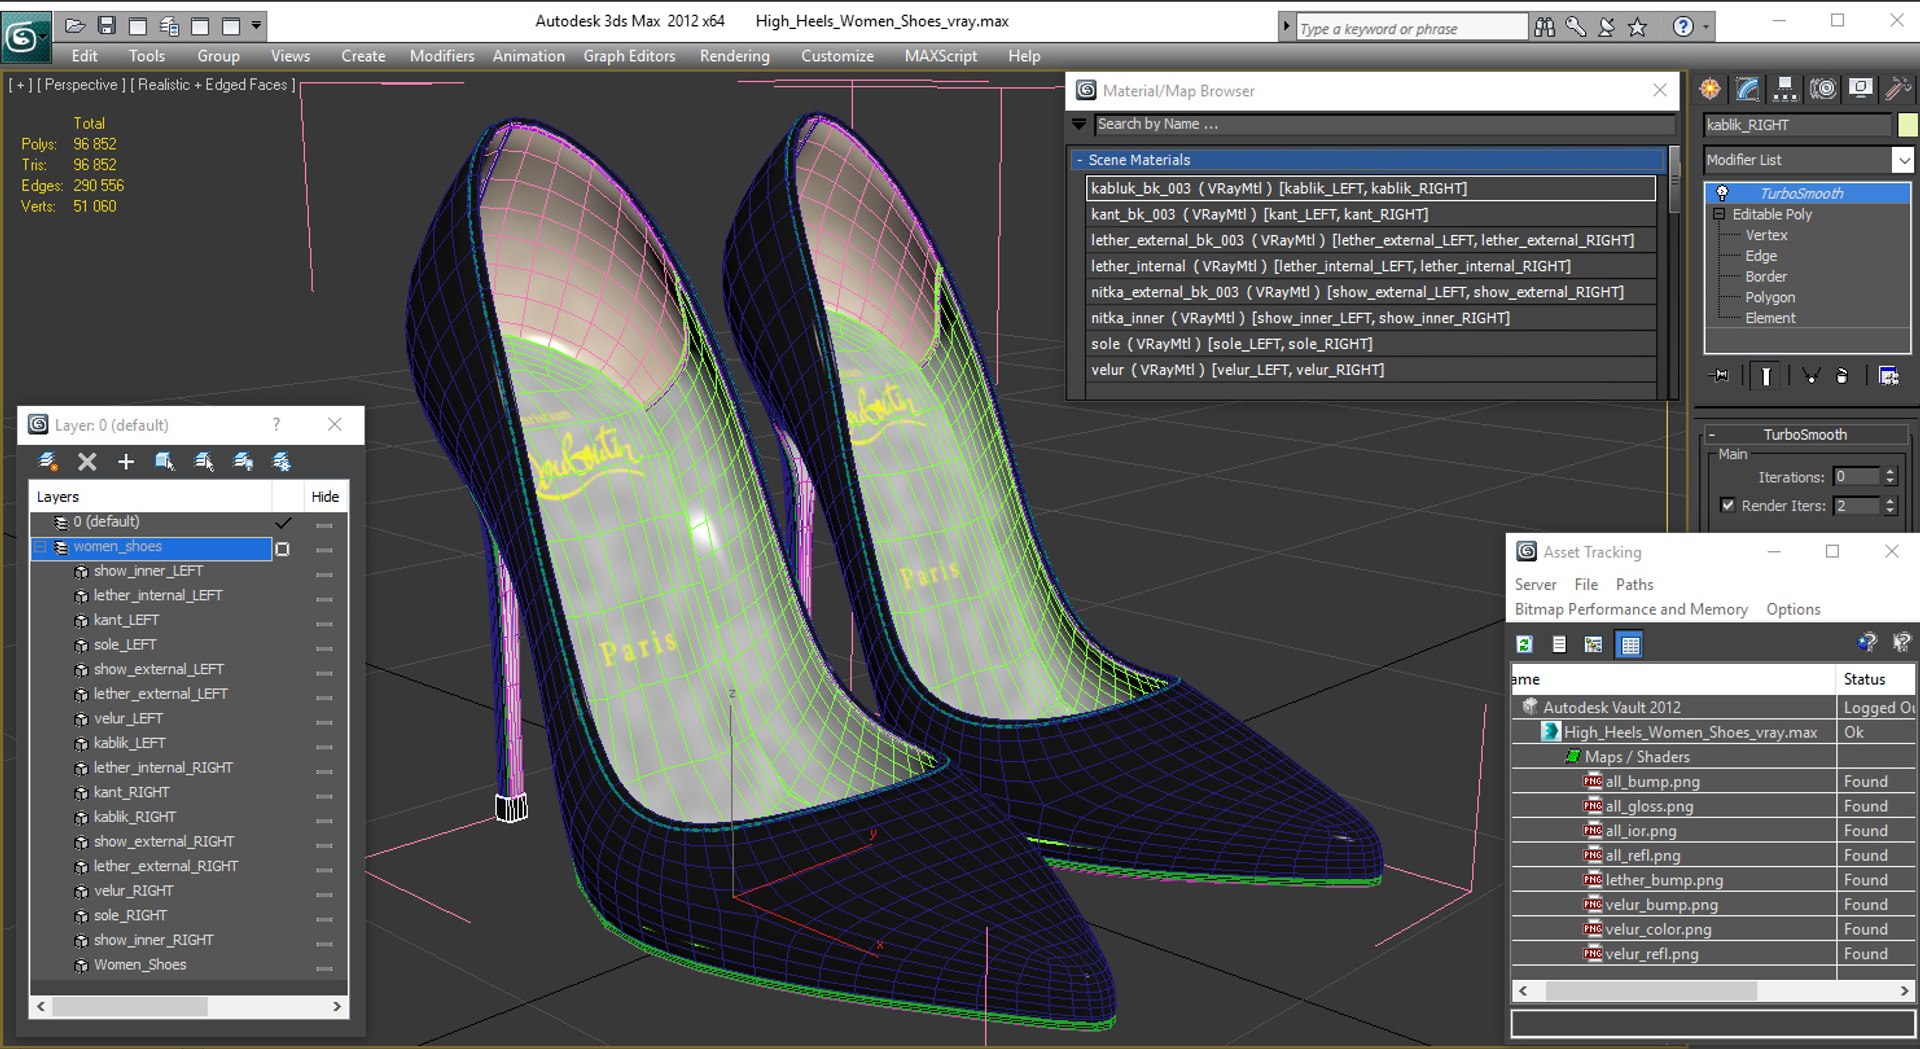Click the keyword search field

1411,28
